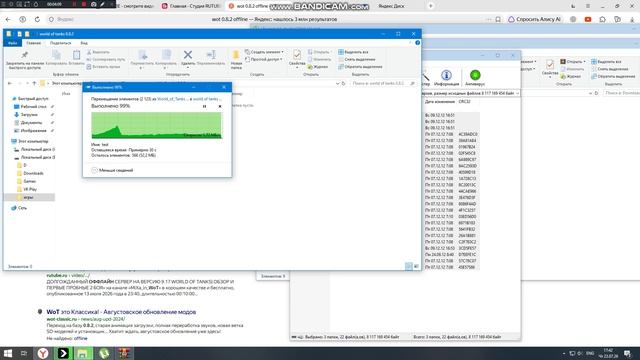
Task: Open the Explorer help icon
Action: coord(418,43)
